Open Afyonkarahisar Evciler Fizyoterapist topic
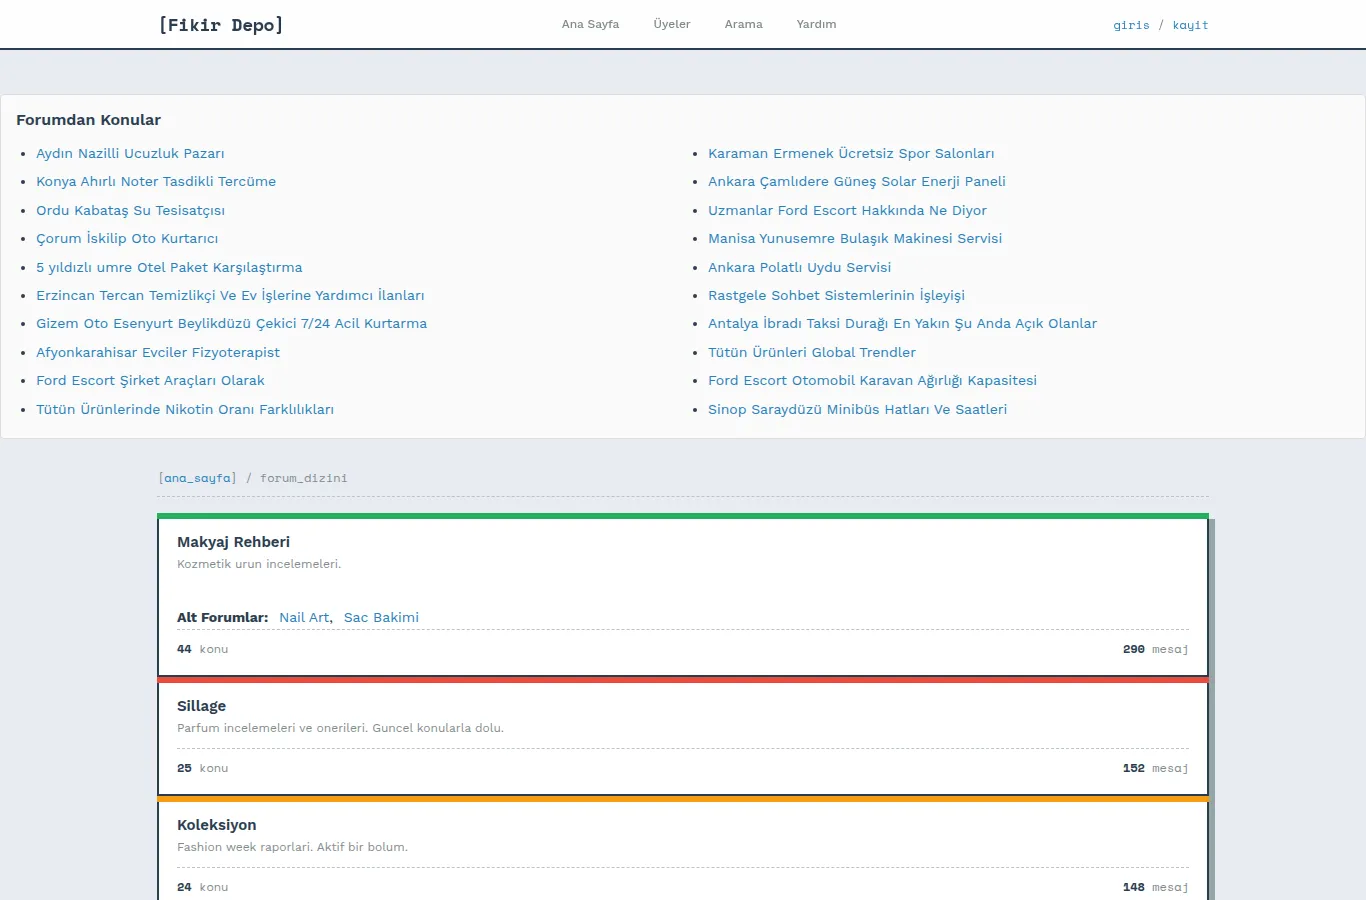 click(158, 352)
